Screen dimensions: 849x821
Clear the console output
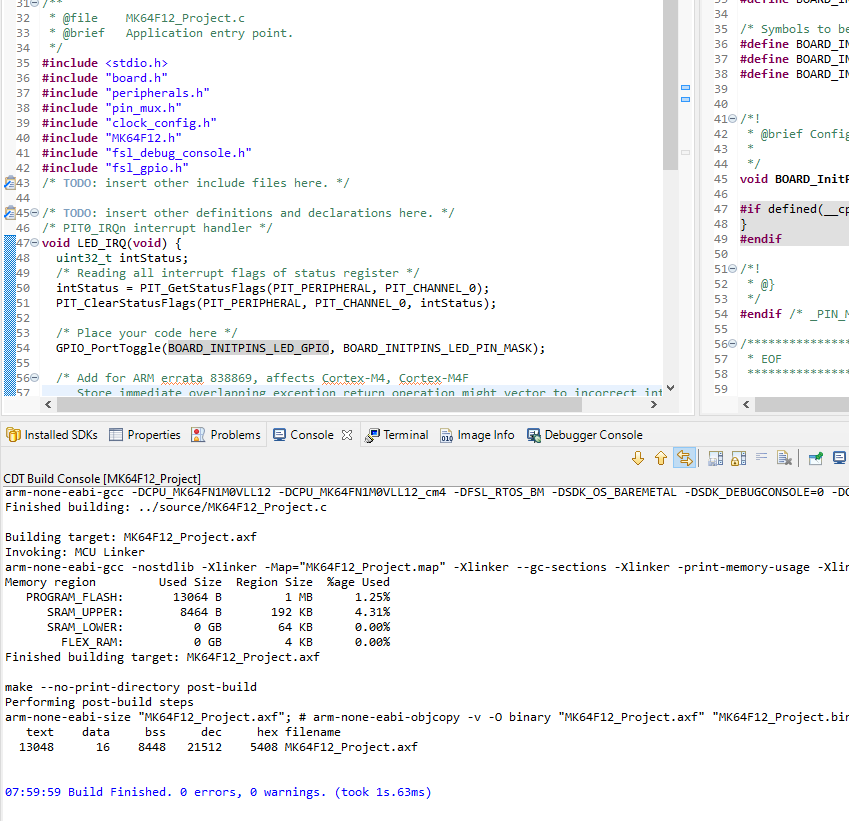point(784,458)
